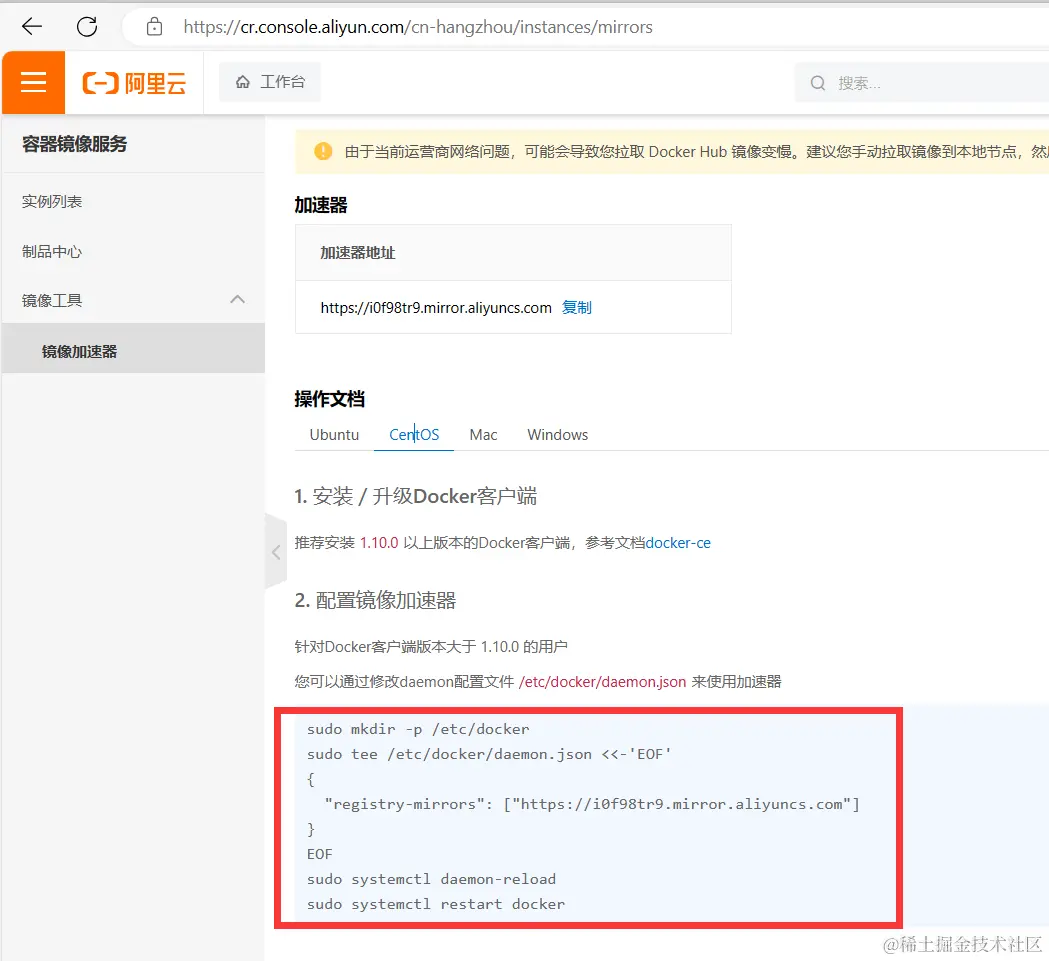Reload the page with the refresh icon
The image size is (1049, 961).
pos(87,27)
